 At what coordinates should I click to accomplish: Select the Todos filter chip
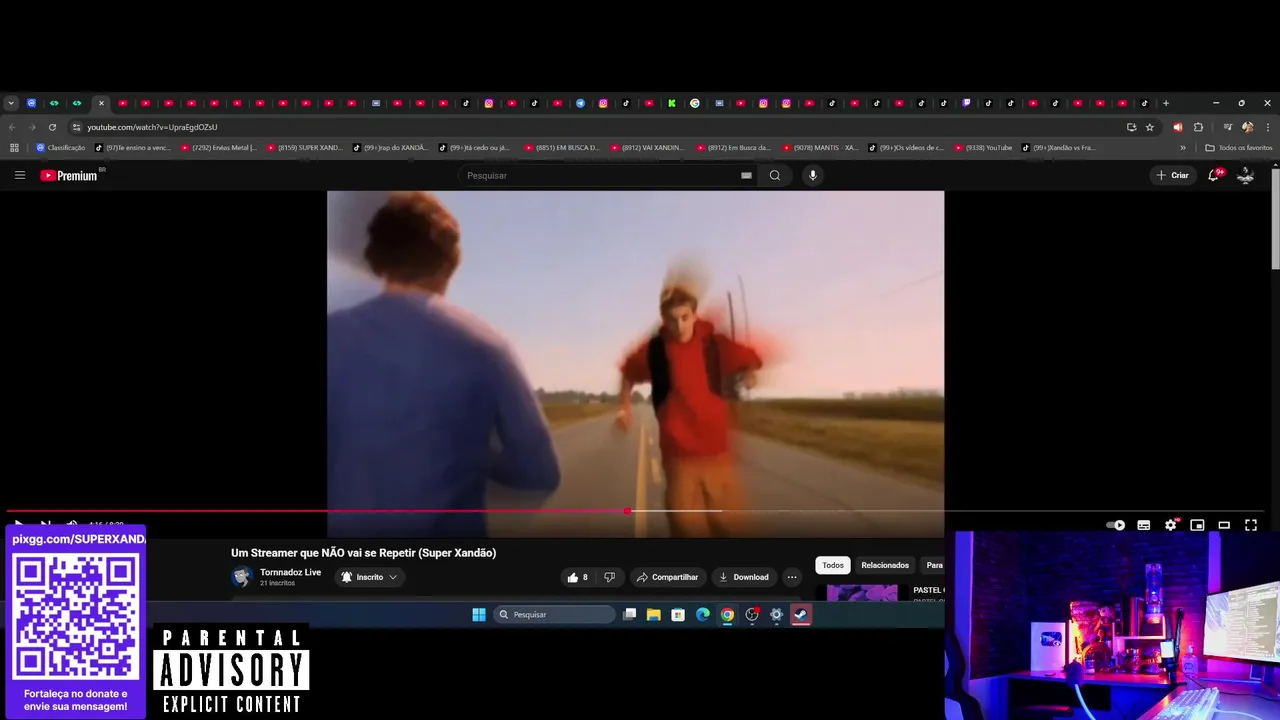click(x=833, y=565)
